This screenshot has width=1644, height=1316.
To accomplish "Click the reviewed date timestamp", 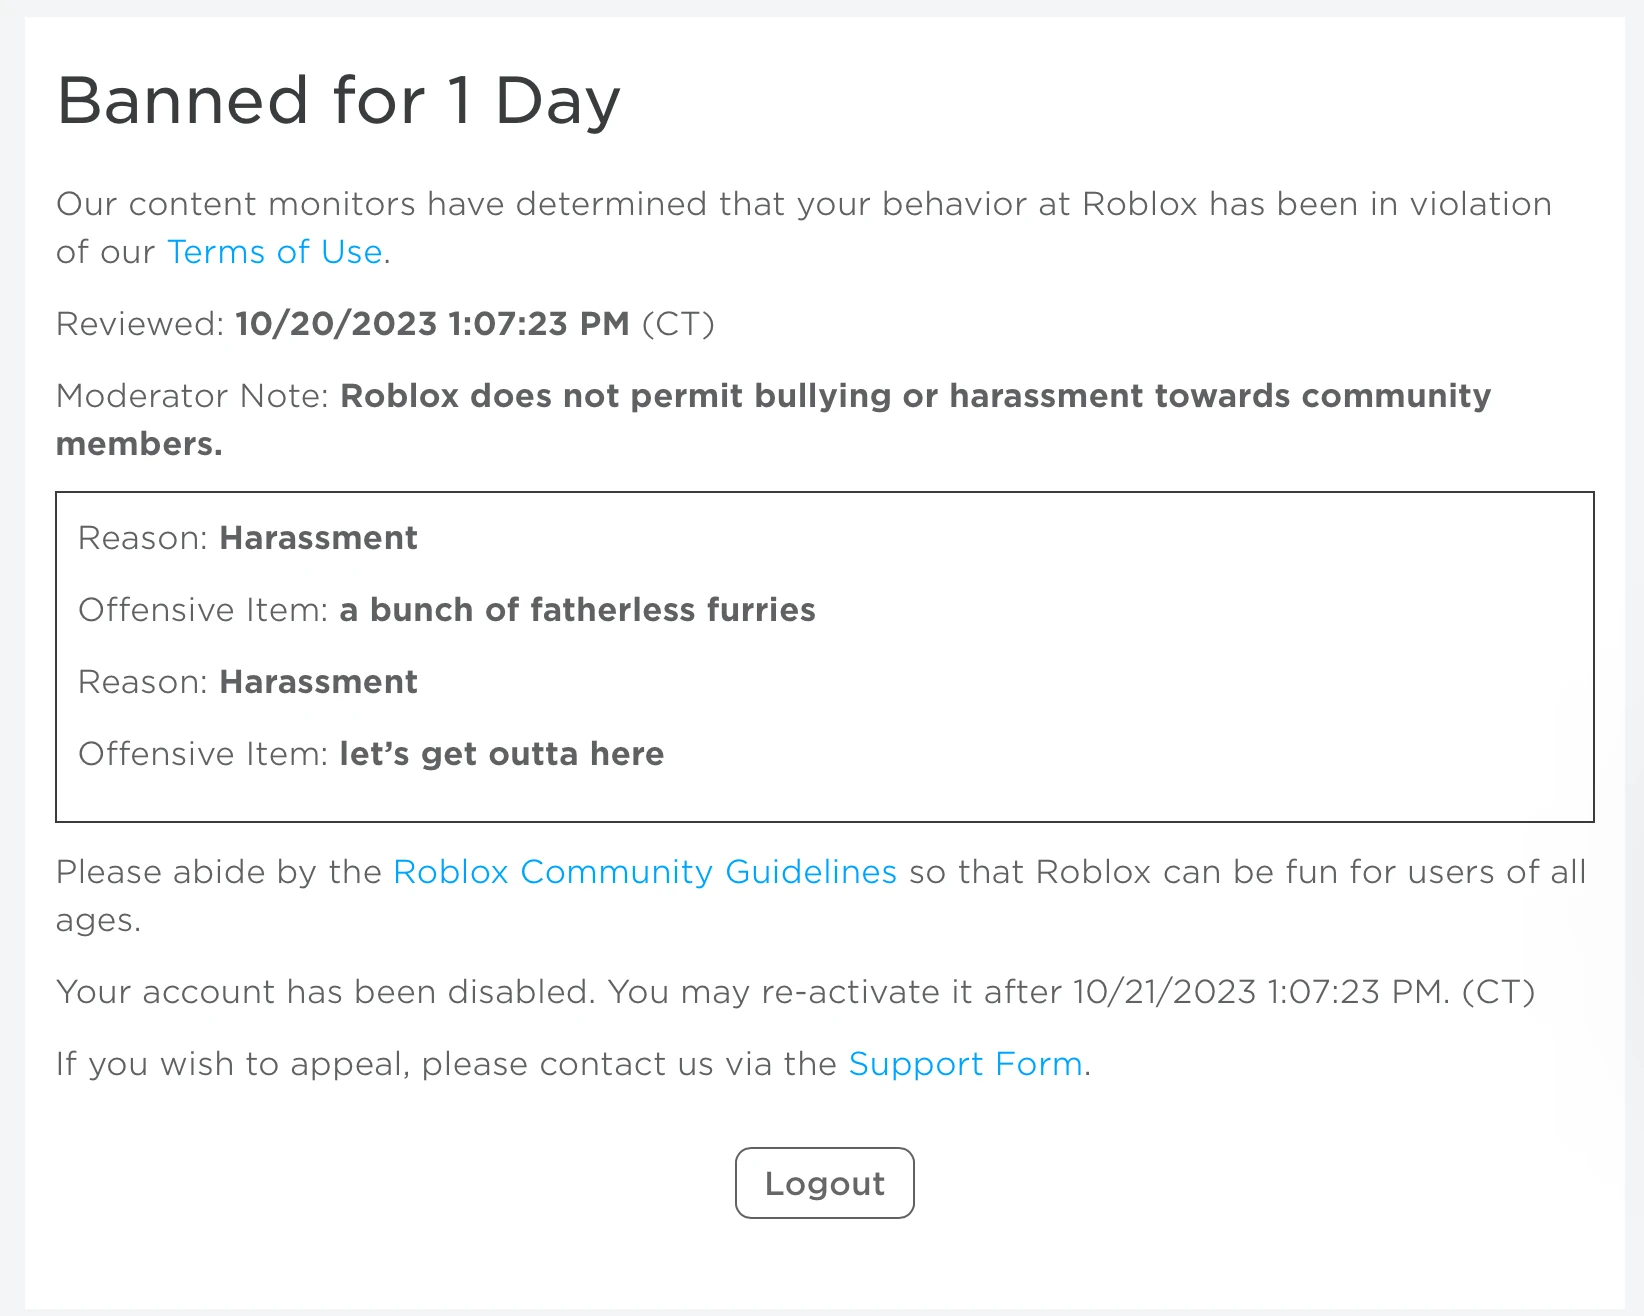I will point(432,323).
